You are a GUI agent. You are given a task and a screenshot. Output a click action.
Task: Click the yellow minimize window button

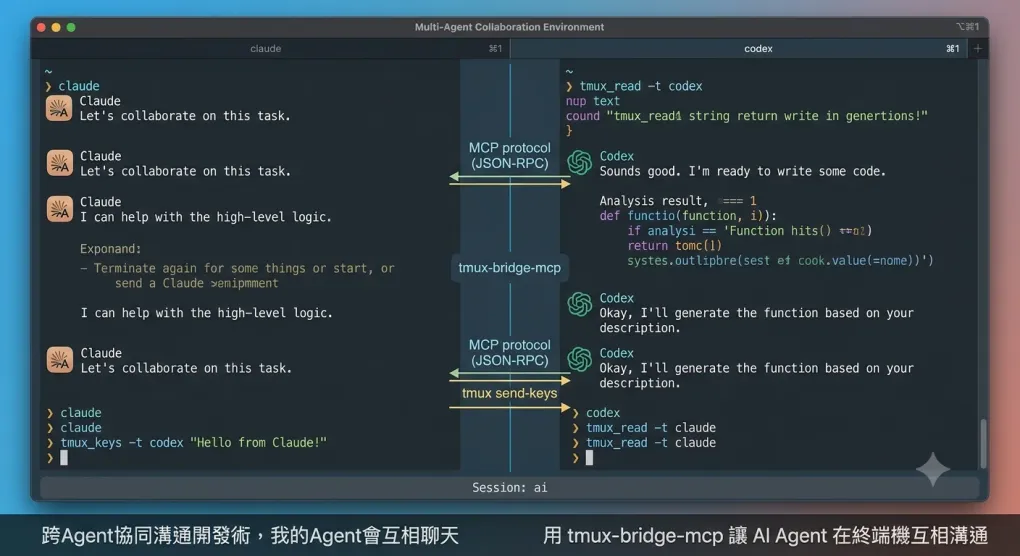pyautogui.click(x=56, y=27)
